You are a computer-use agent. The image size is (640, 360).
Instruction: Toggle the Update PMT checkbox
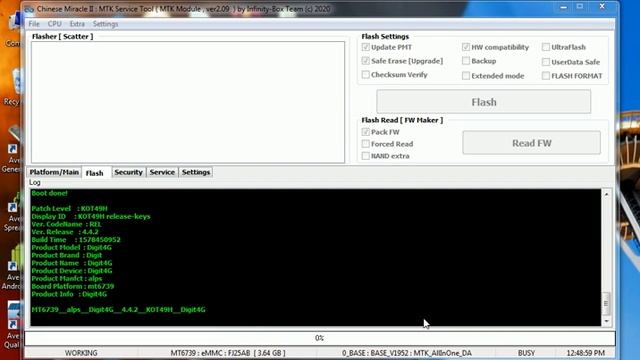366,47
